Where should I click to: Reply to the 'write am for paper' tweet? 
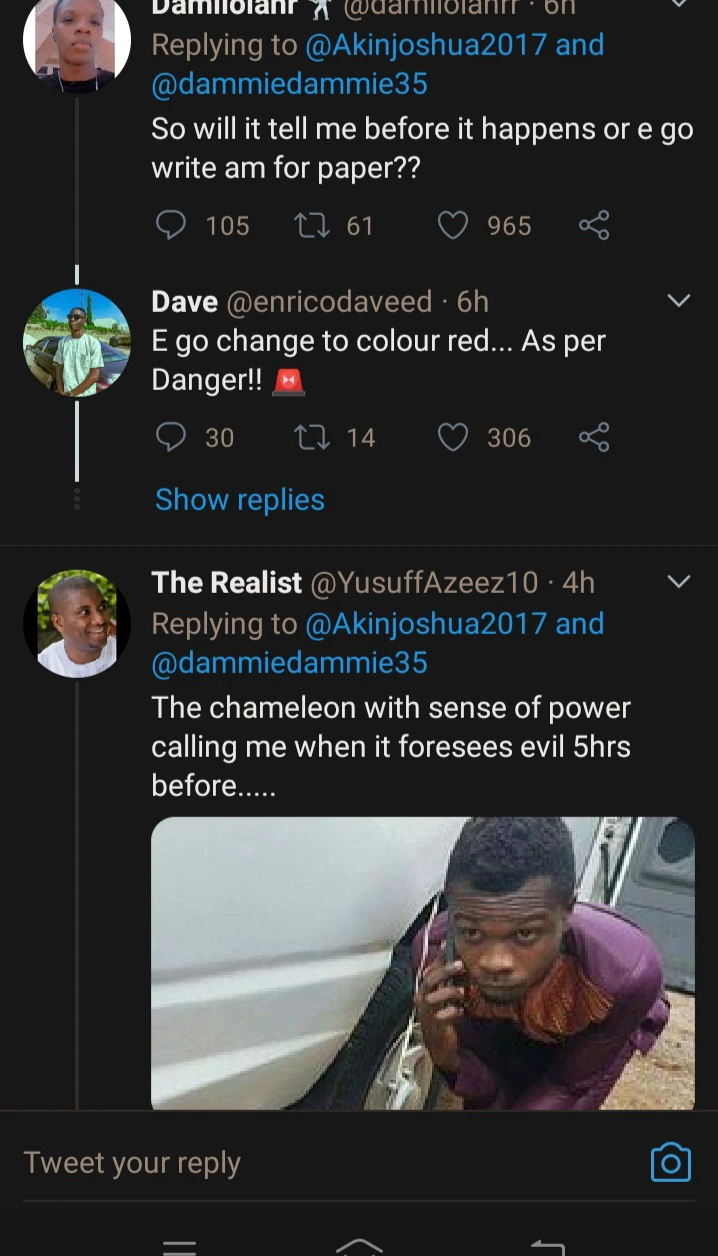click(x=172, y=225)
